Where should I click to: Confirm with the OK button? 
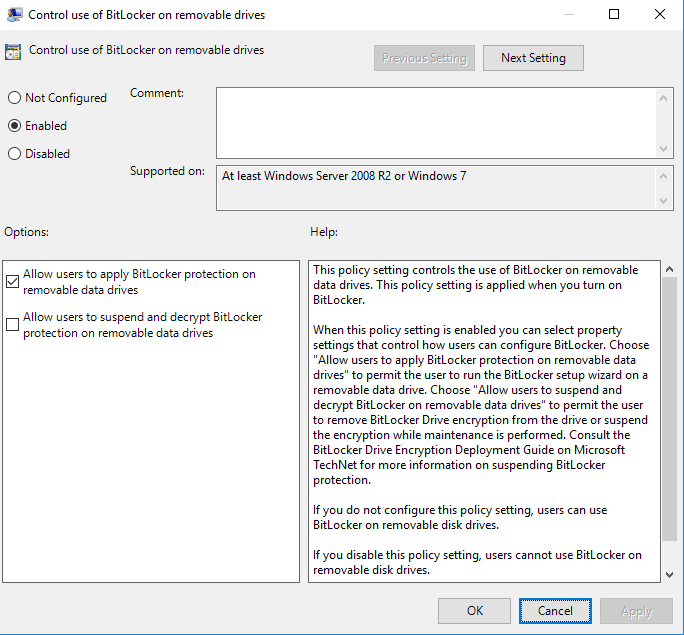click(x=475, y=611)
